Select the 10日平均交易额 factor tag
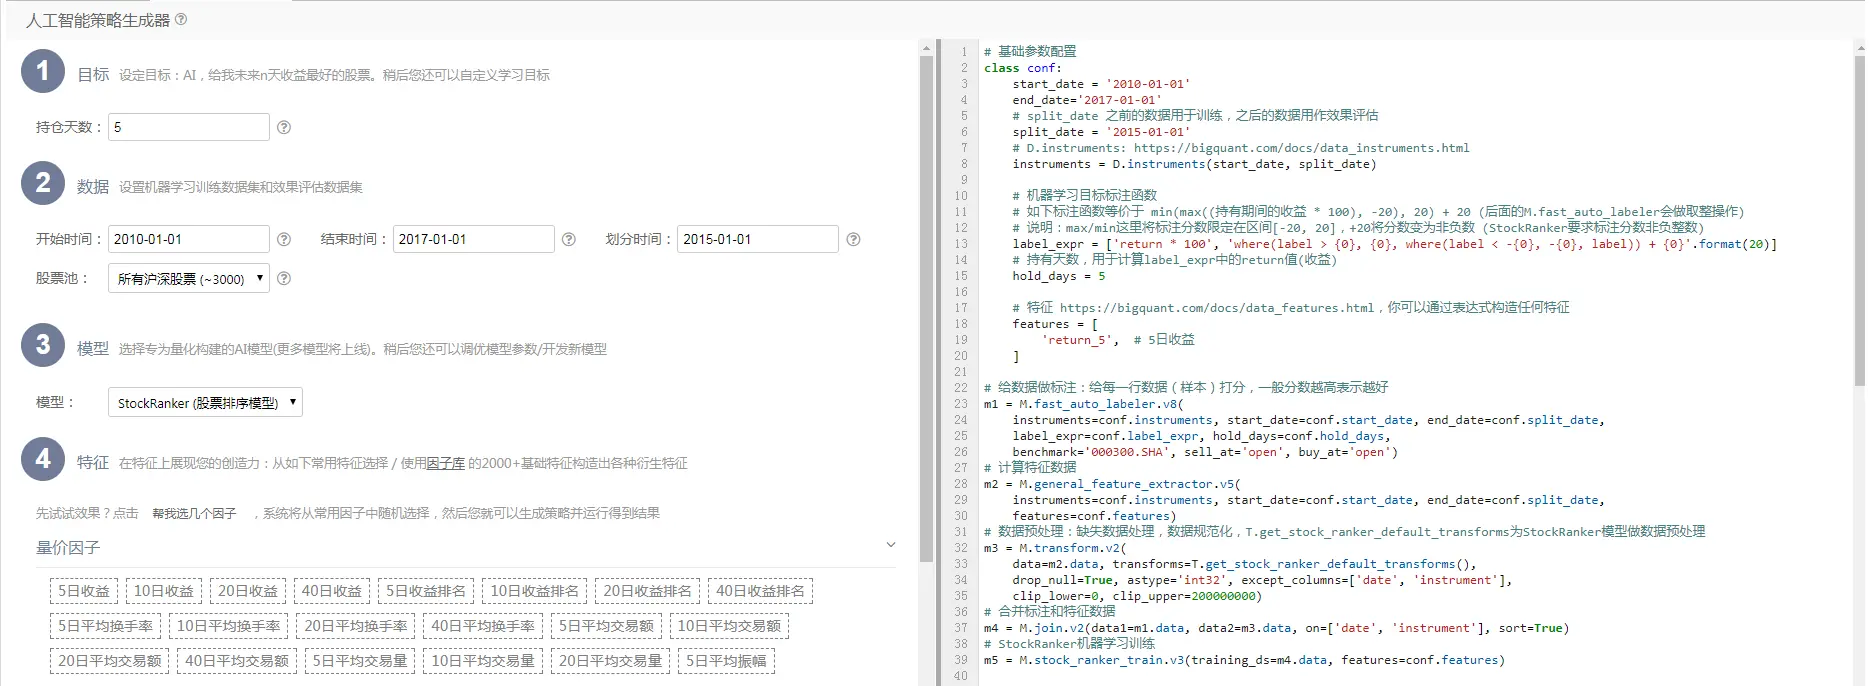 click(x=729, y=626)
